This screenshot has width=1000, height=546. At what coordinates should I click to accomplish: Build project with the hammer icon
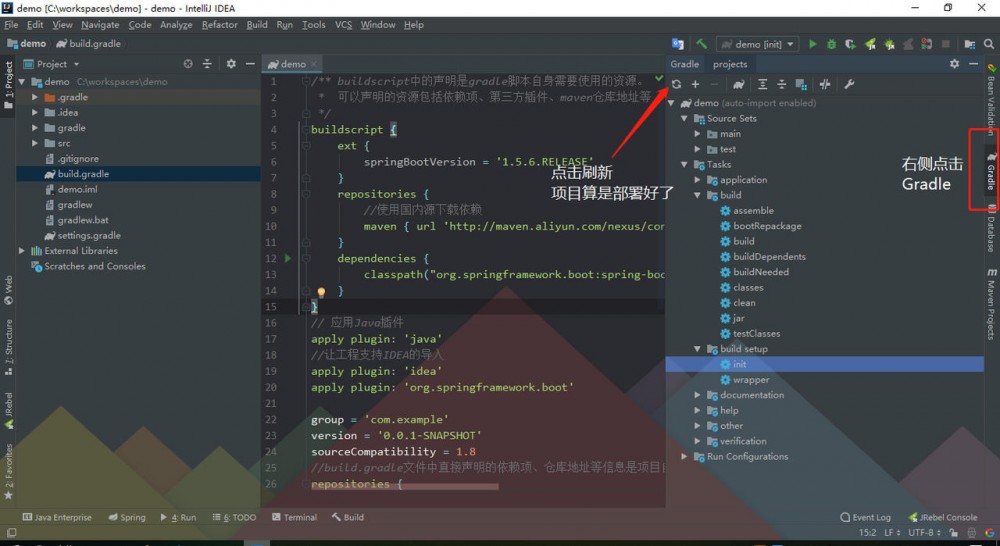702,44
